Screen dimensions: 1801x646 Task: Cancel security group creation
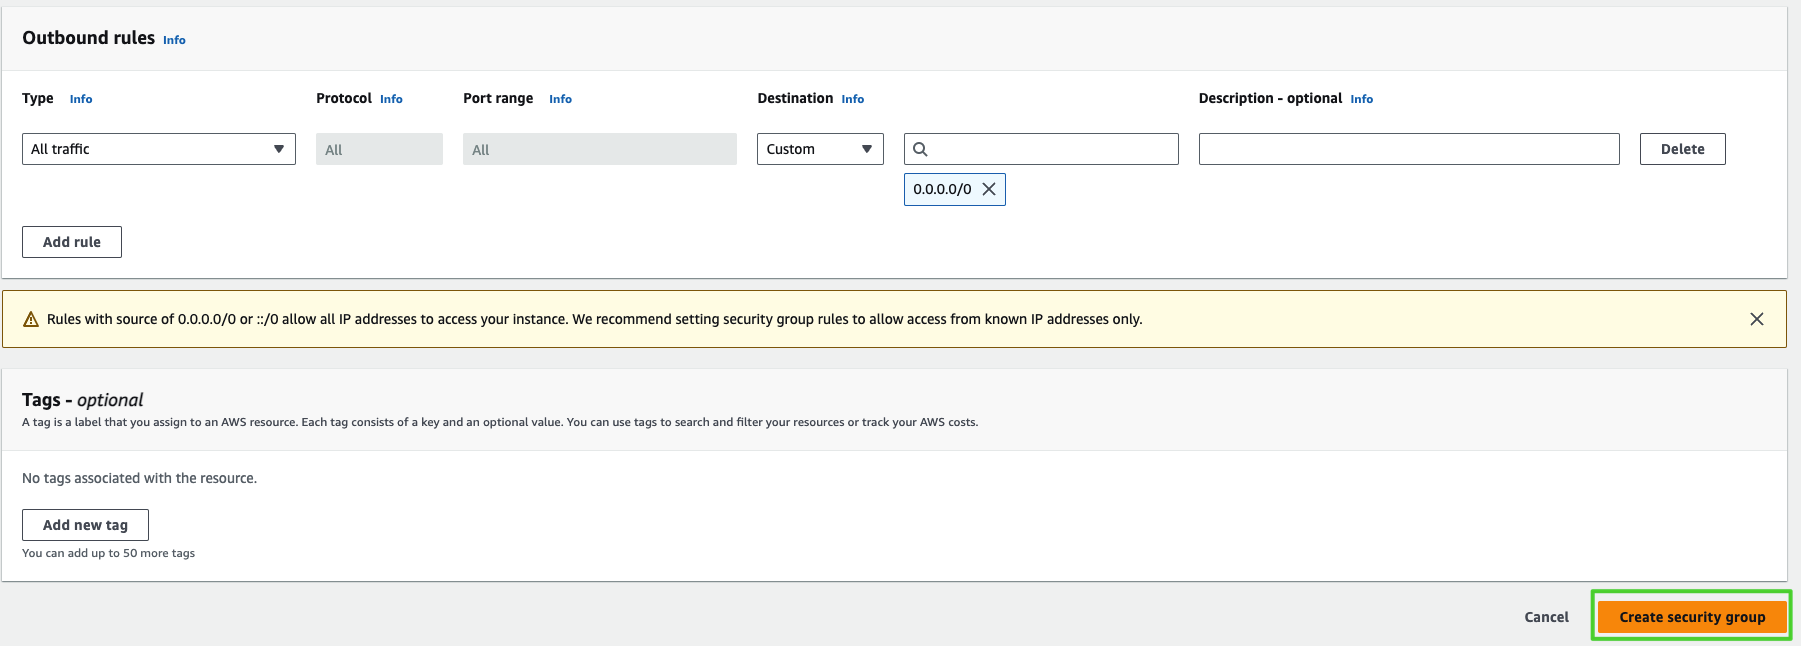tap(1546, 617)
